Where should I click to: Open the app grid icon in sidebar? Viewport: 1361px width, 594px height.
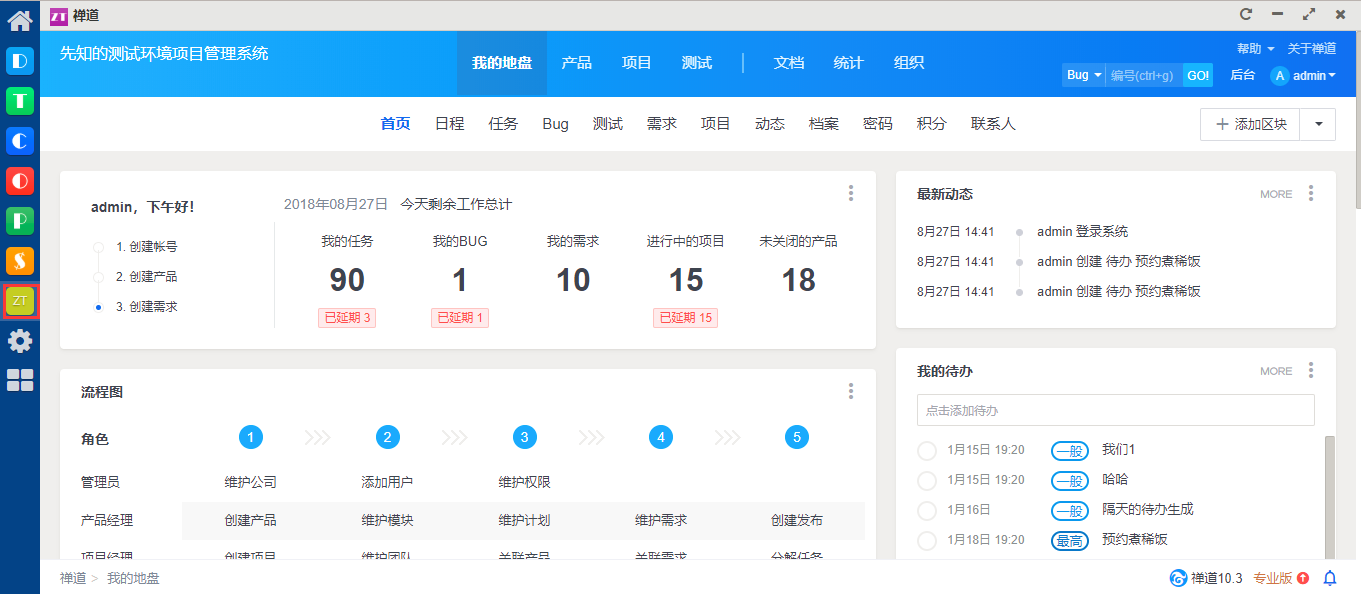[20, 380]
